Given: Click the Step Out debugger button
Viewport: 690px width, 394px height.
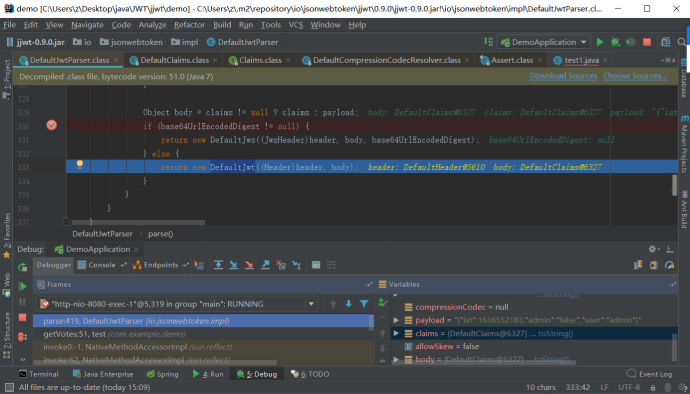Looking at the screenshot, I should tap(265, 265).
